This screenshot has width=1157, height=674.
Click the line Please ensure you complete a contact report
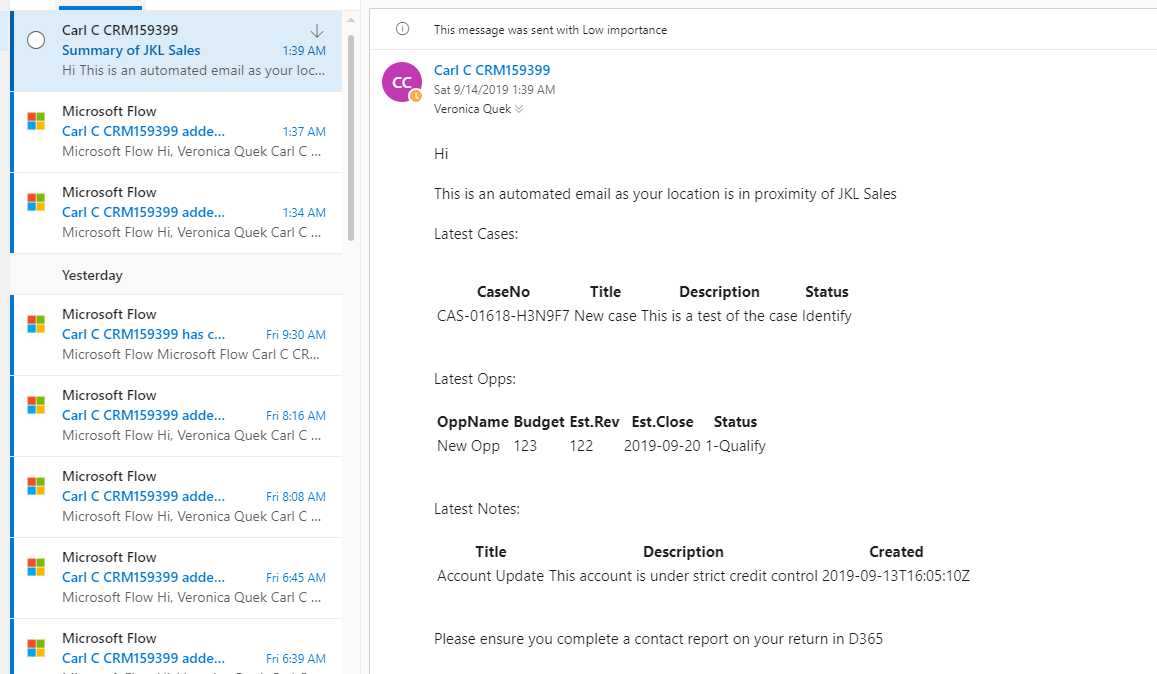[x=658, y=639]
